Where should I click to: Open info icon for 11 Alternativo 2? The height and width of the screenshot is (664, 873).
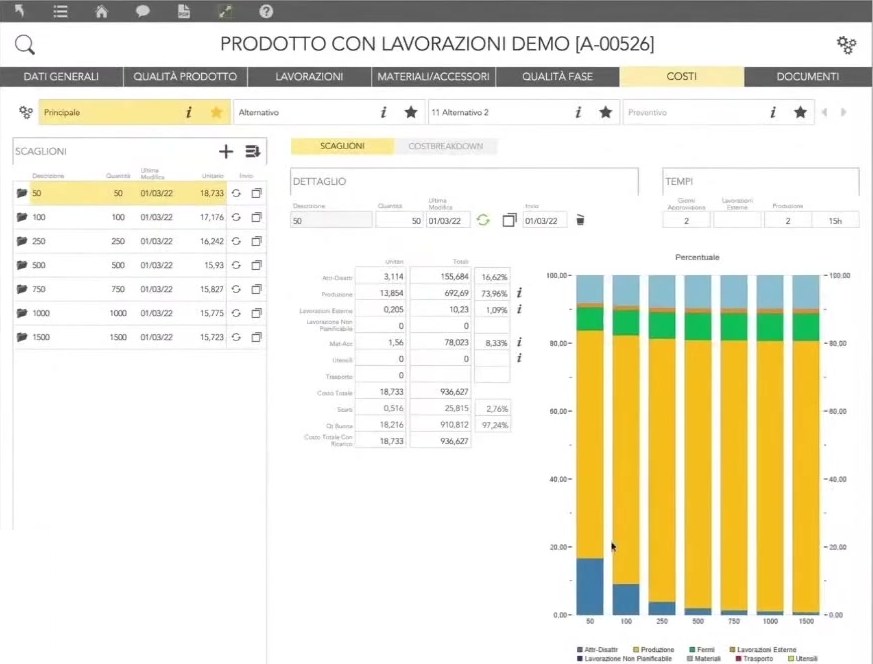(x=578, y=112)
